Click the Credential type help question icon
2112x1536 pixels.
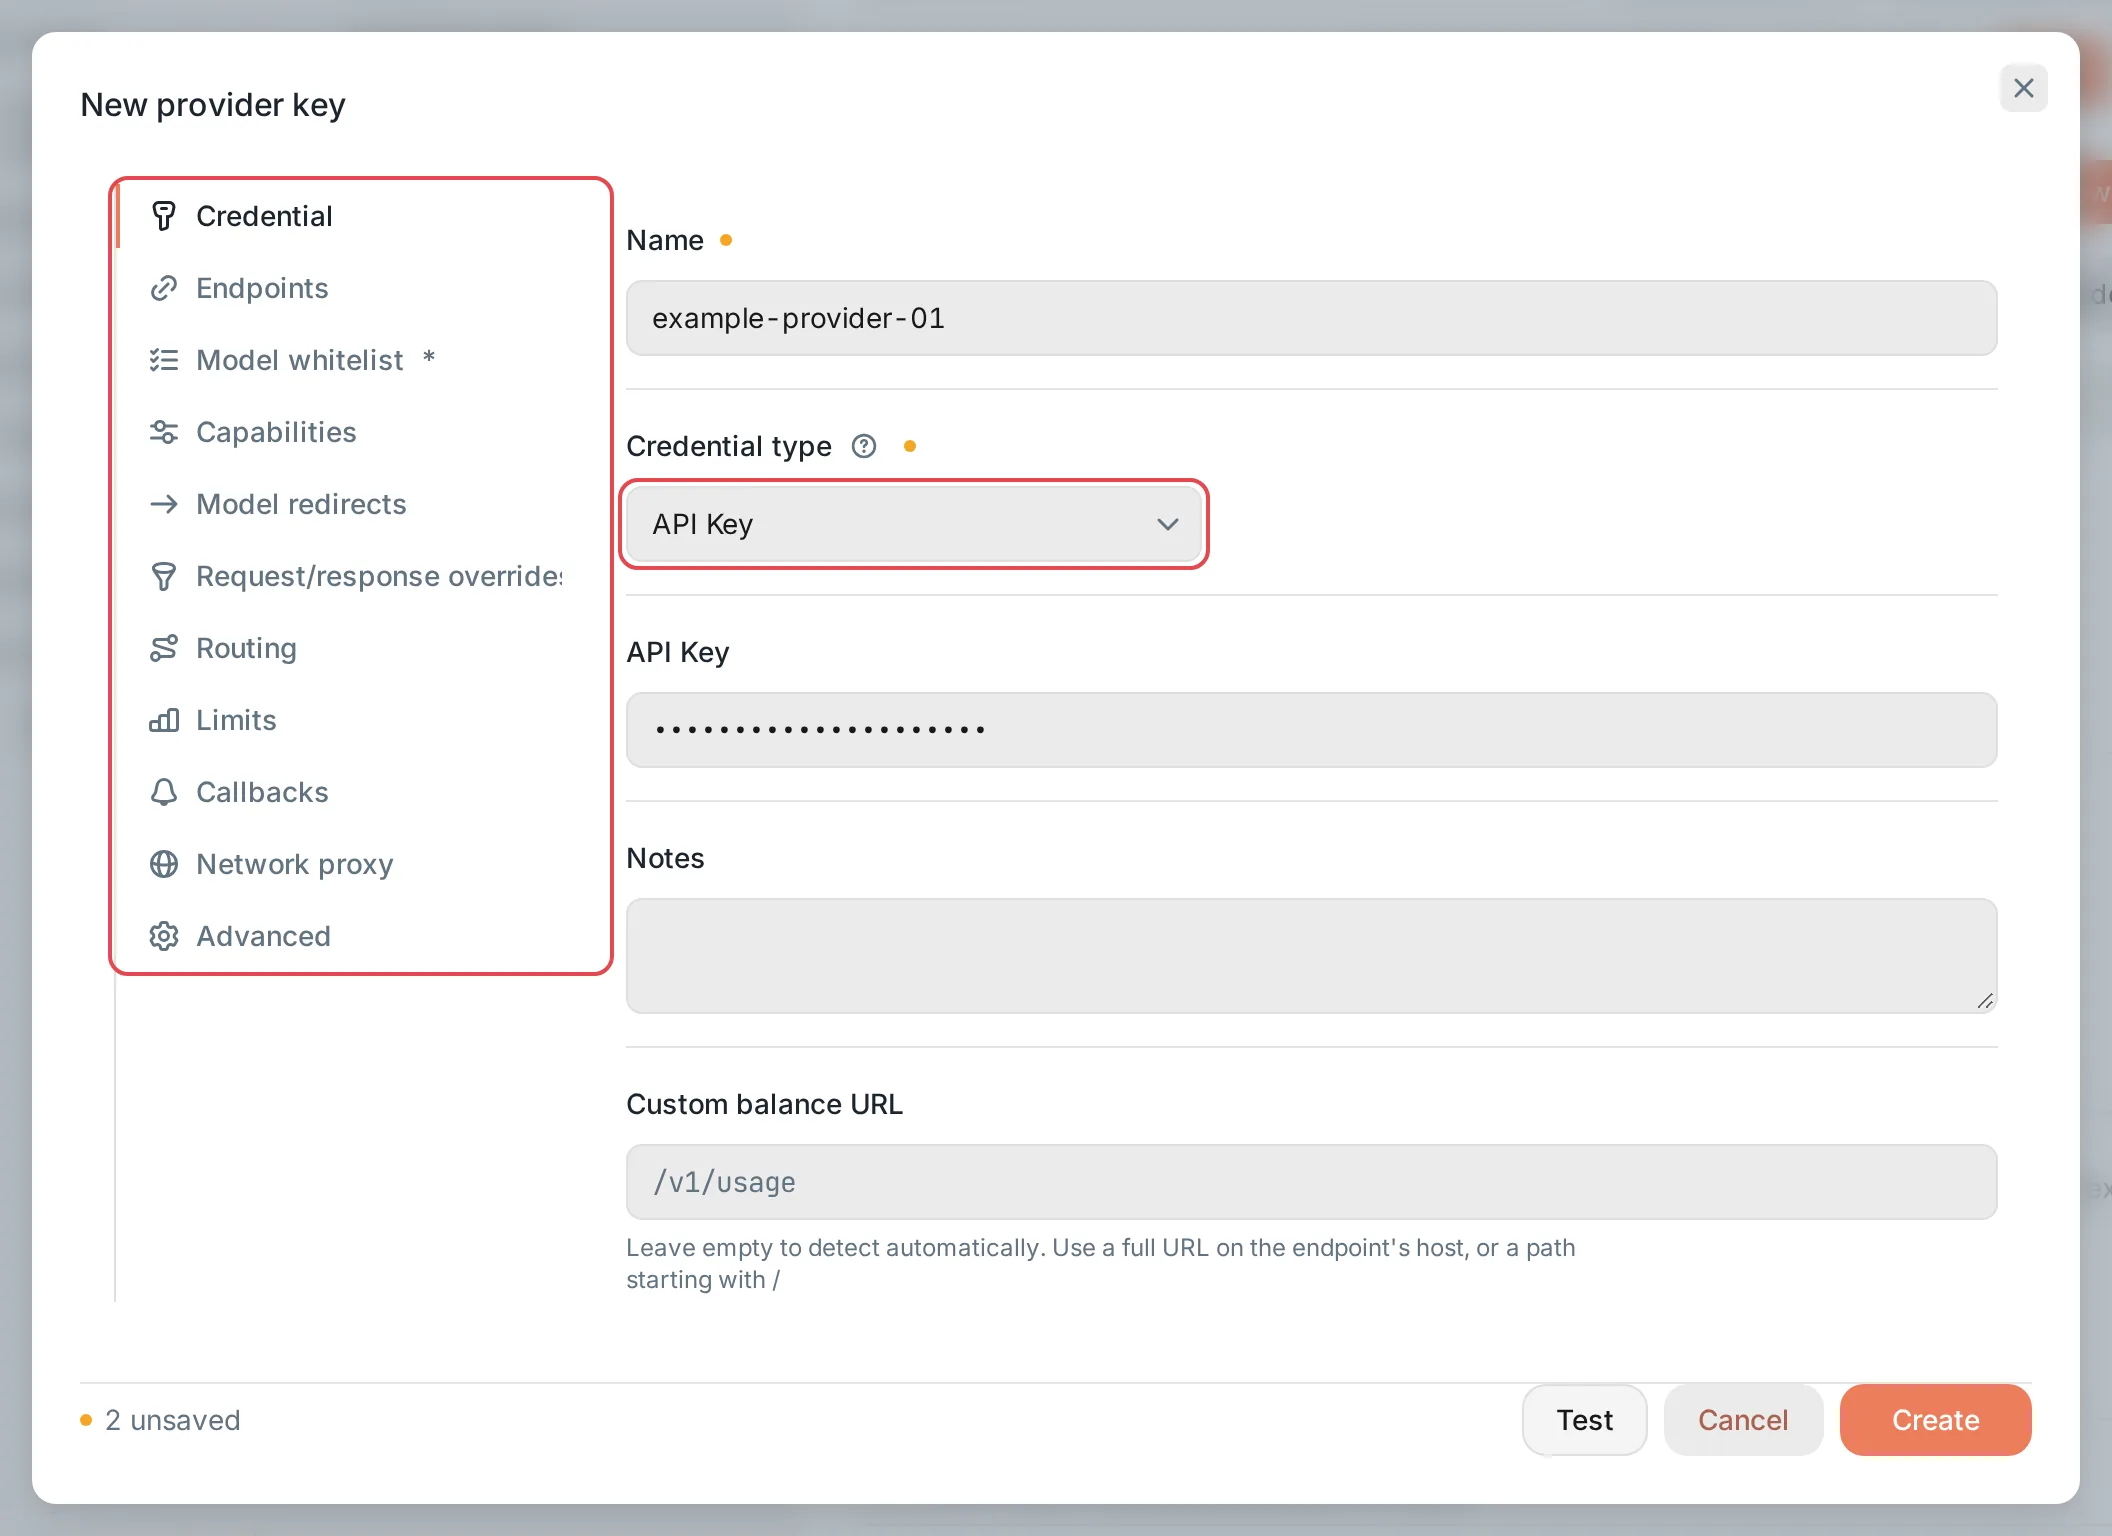point(864,446)
